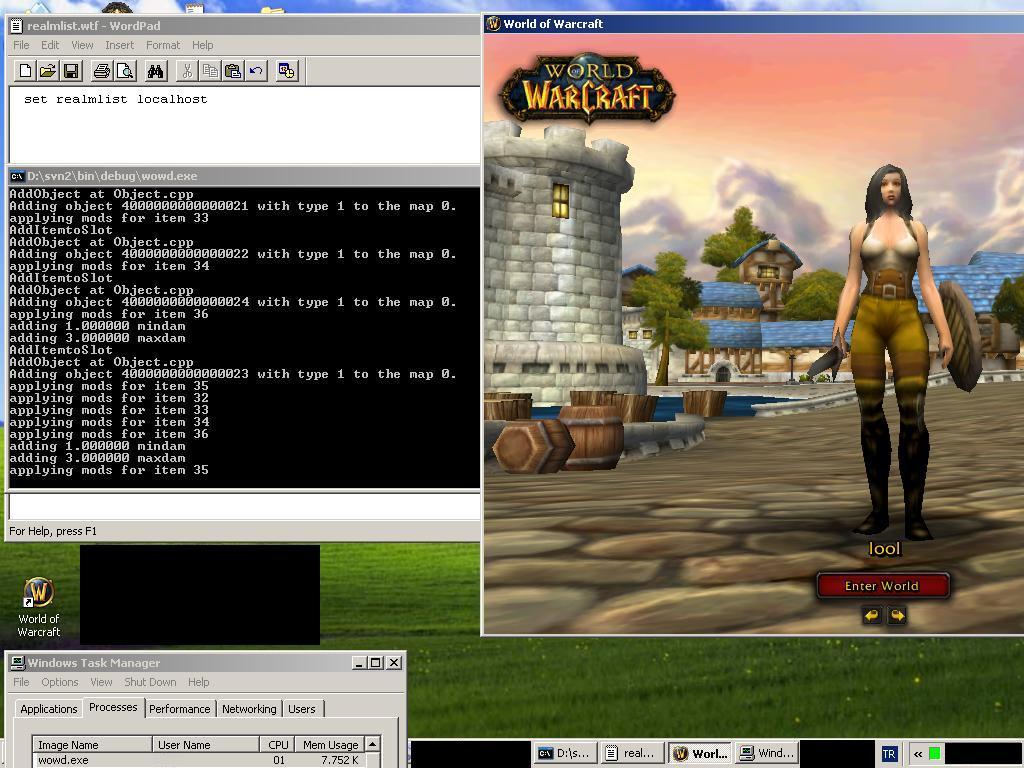This screenshot has width=1024, height=768.
Task: Open the Task Manager File menu
Action: pos(21,682)
